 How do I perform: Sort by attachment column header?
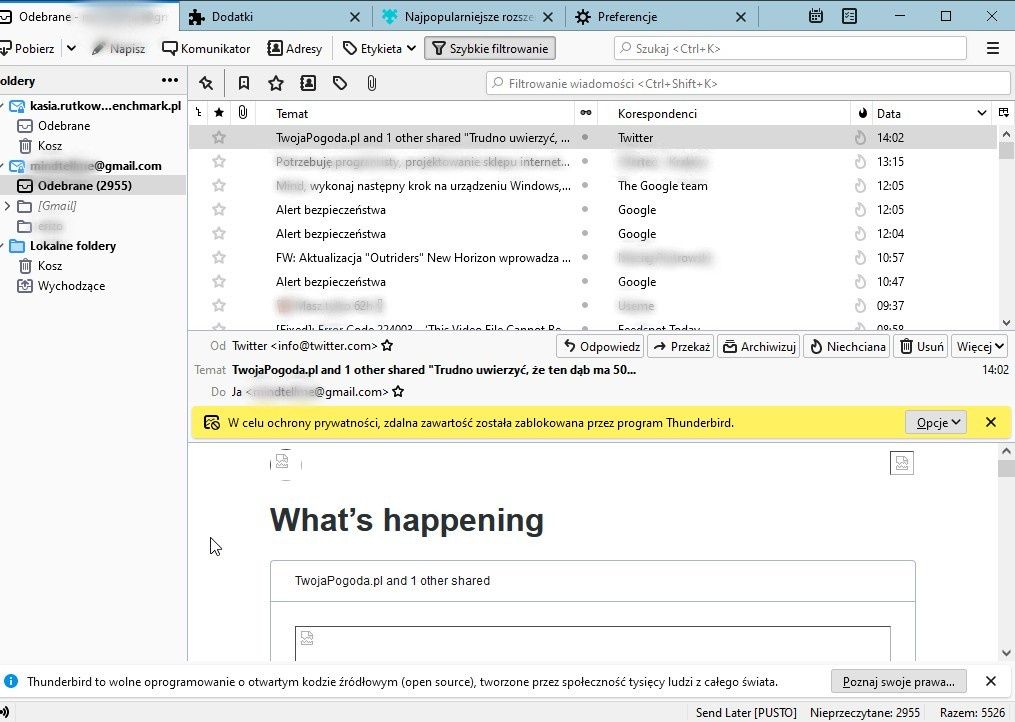coord(243,113)
